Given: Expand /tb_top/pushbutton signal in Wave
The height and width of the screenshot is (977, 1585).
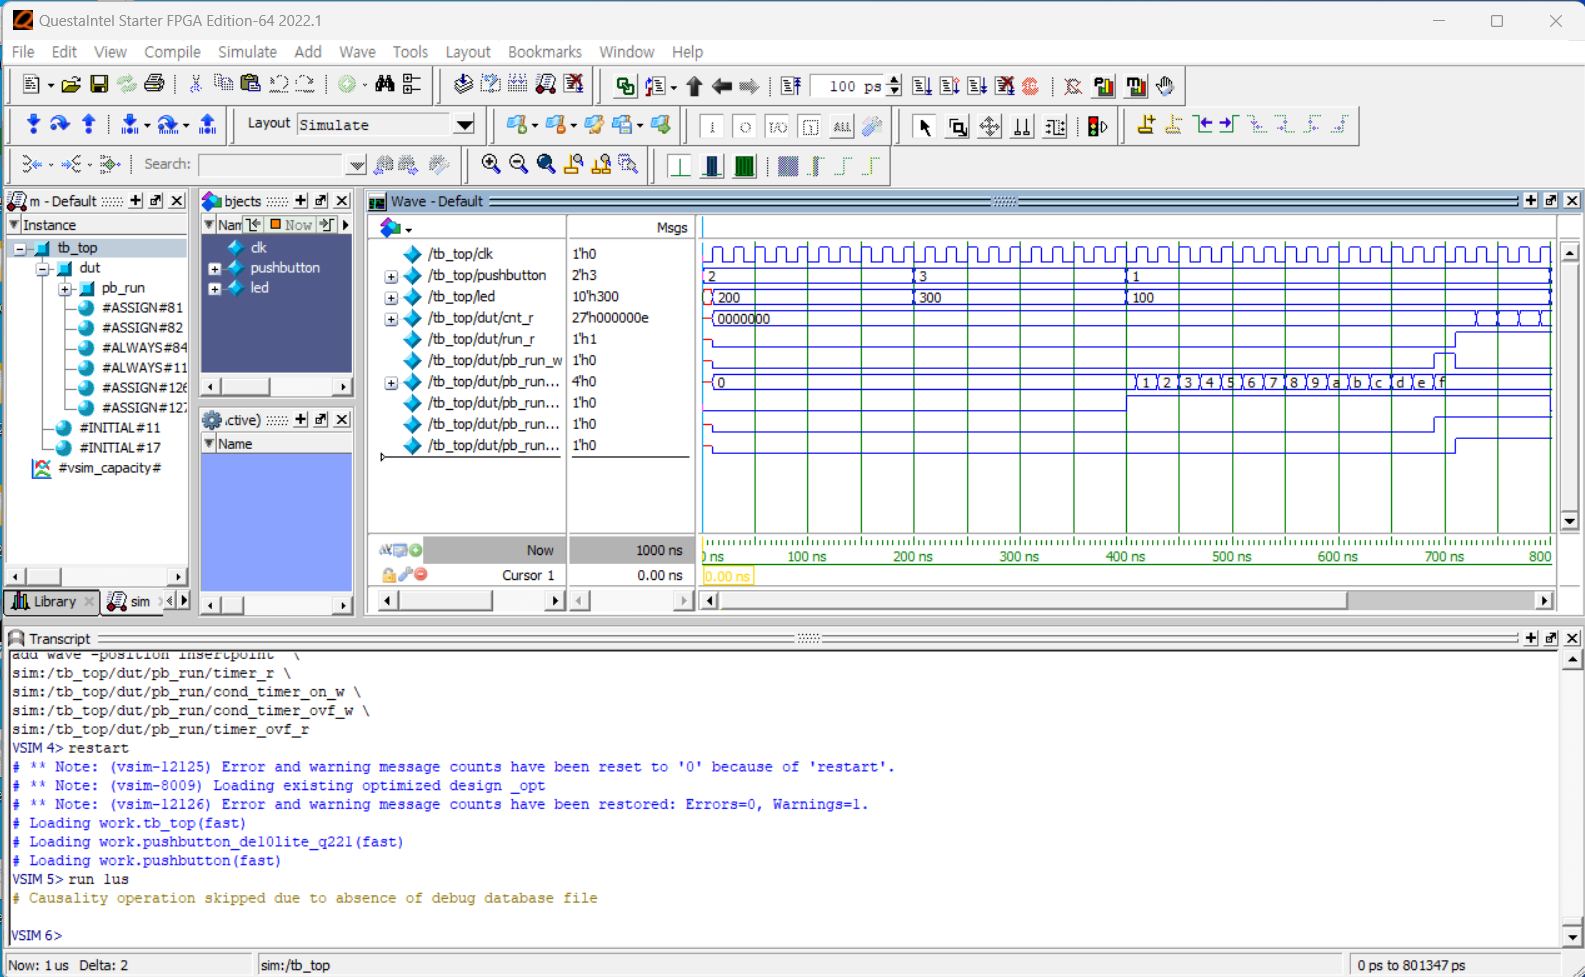Looking at the screenshot, I should [x=391, y=276].
